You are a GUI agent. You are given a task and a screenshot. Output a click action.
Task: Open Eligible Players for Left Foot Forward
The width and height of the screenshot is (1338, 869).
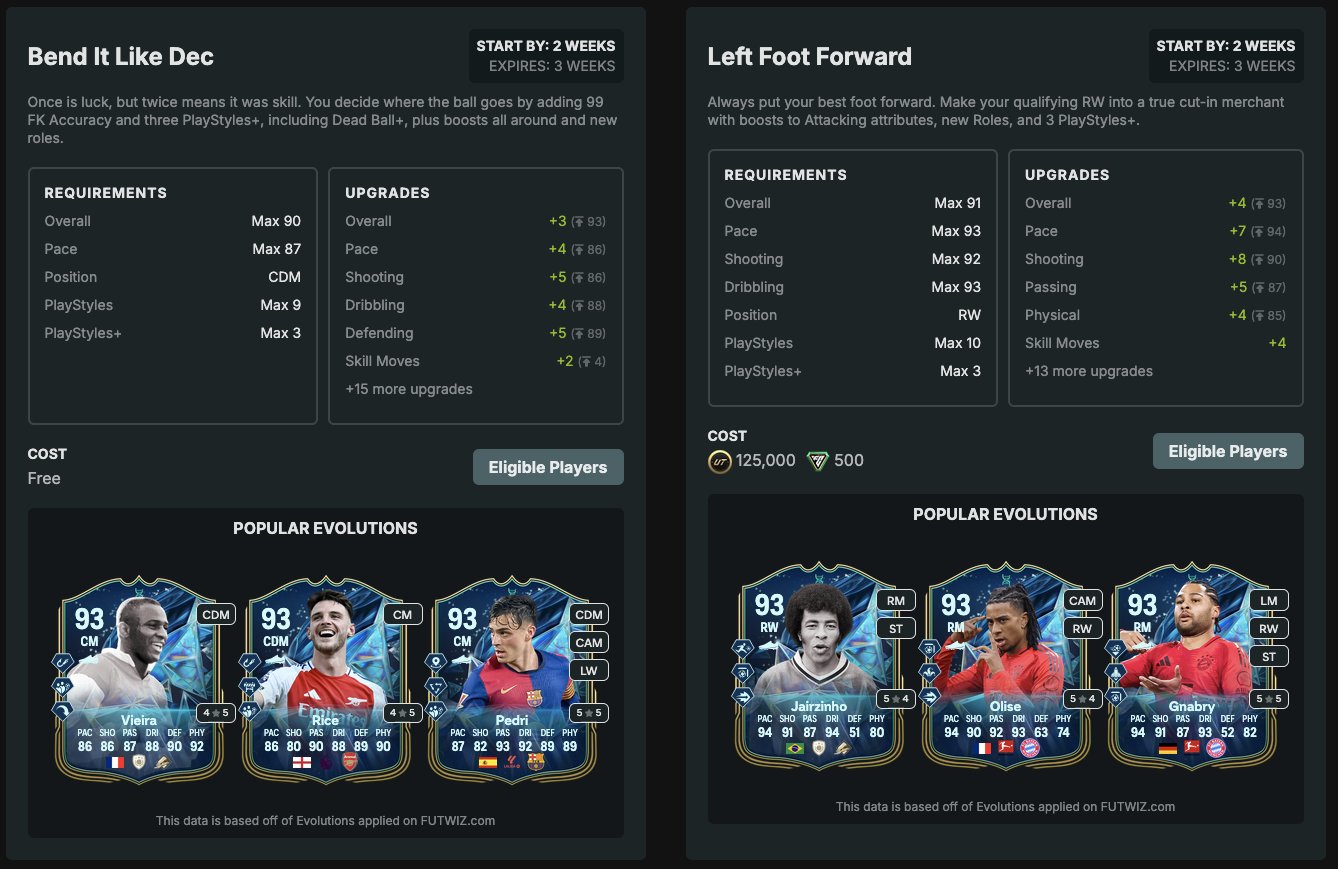(1228, 451)
